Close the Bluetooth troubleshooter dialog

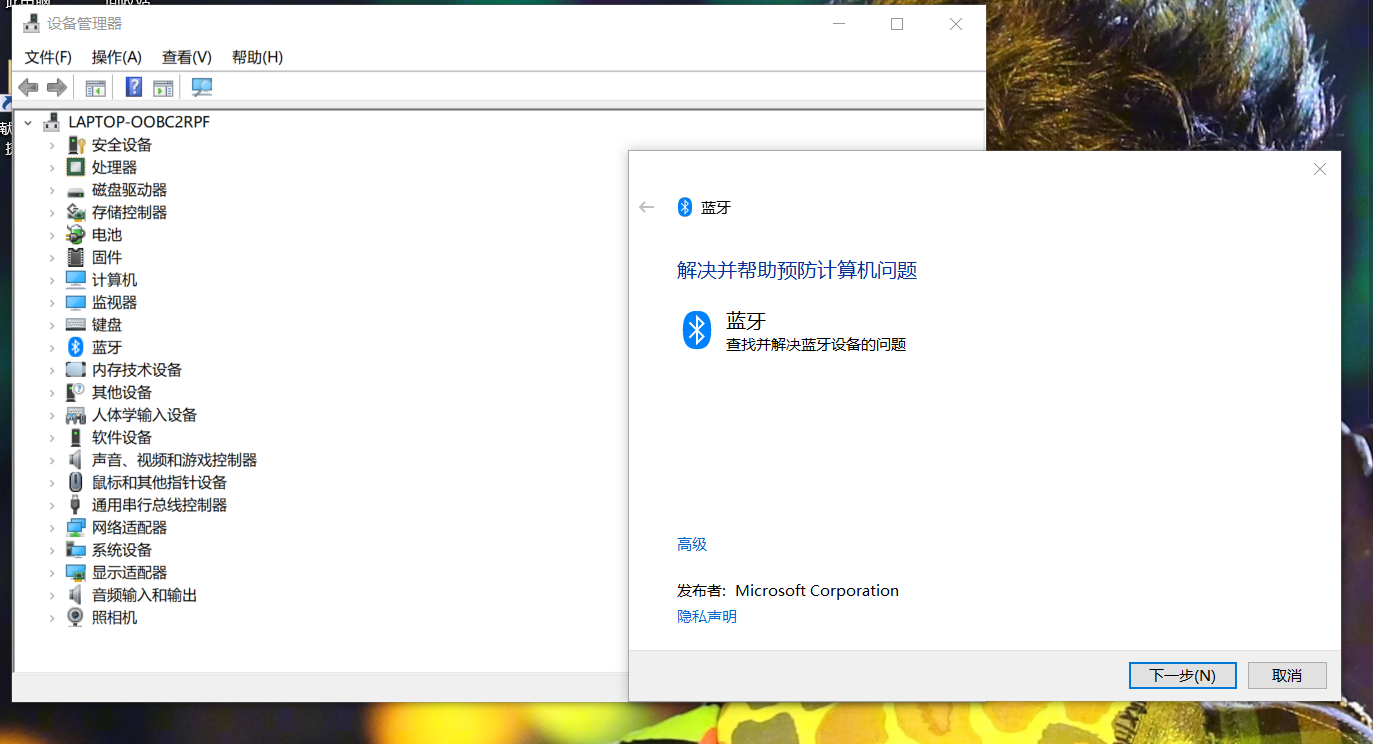pyautogui.click(x=1320, y=169)
